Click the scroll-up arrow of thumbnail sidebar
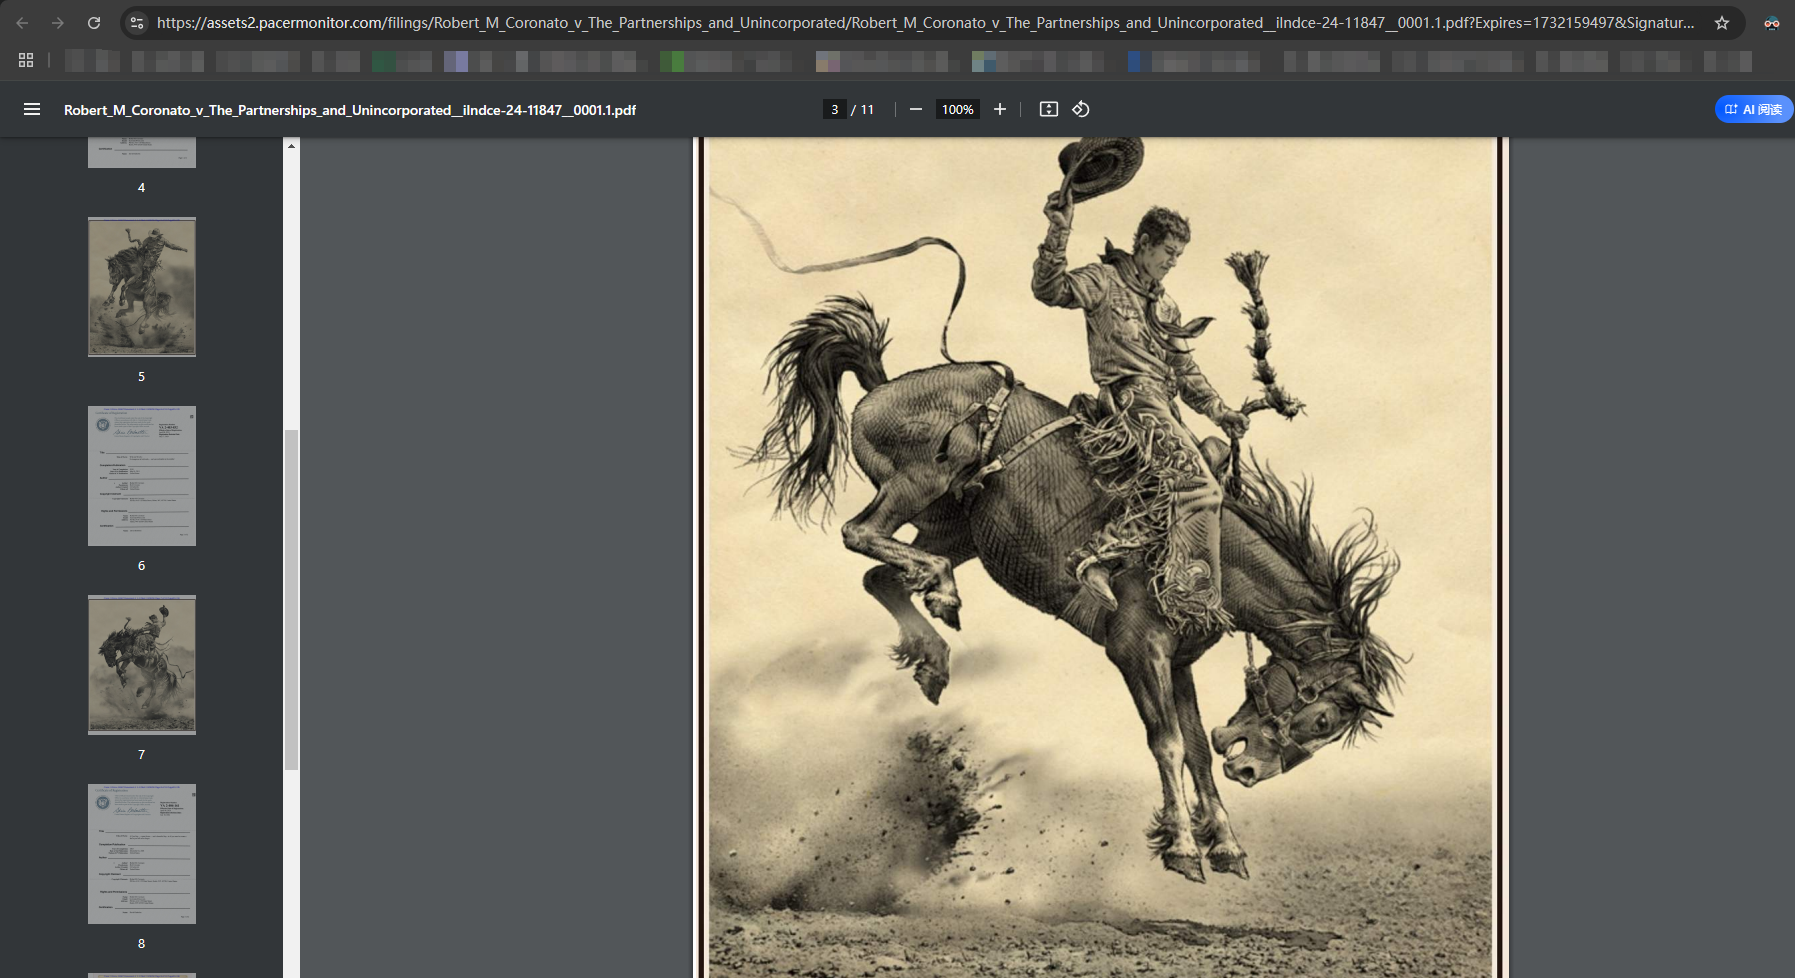 tap(291, 146)
